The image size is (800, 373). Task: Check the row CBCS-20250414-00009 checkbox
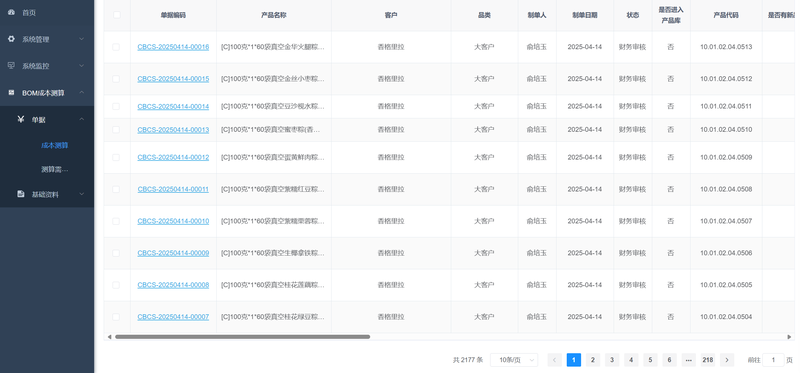coord(116,253)
